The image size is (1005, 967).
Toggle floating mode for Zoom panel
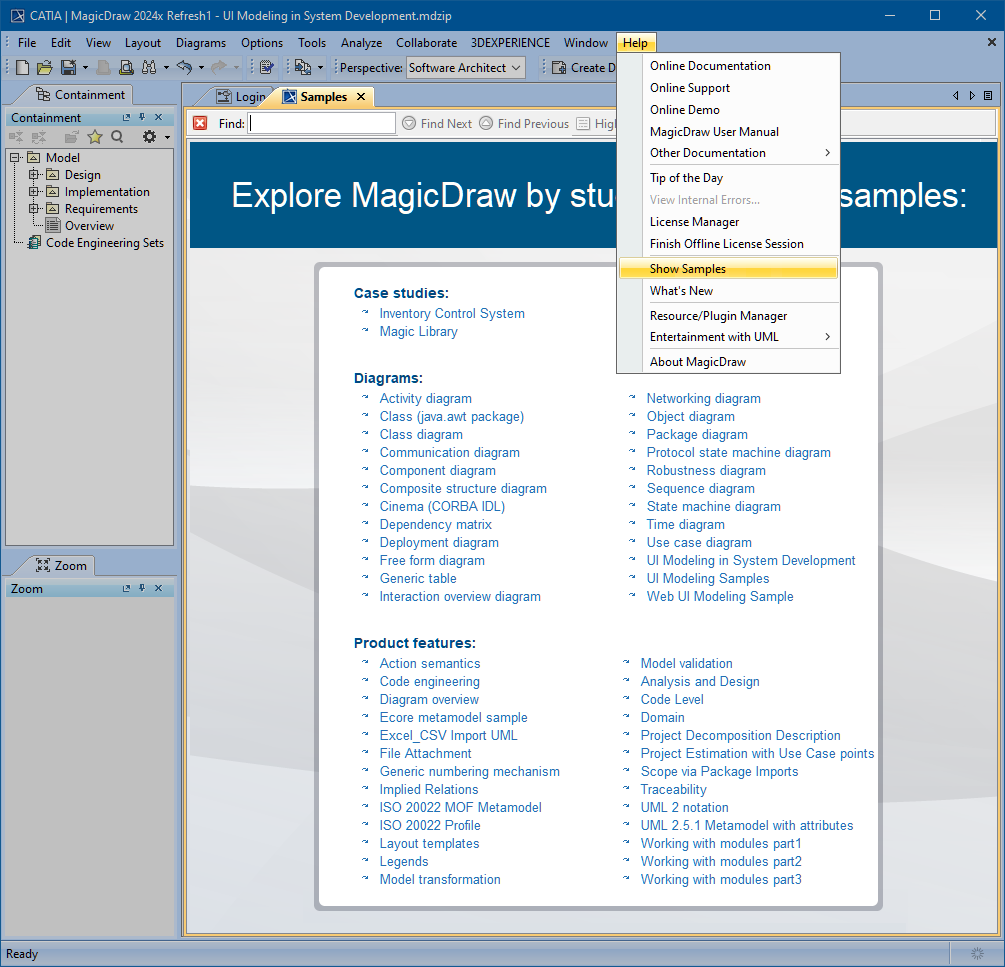(127, 589)
